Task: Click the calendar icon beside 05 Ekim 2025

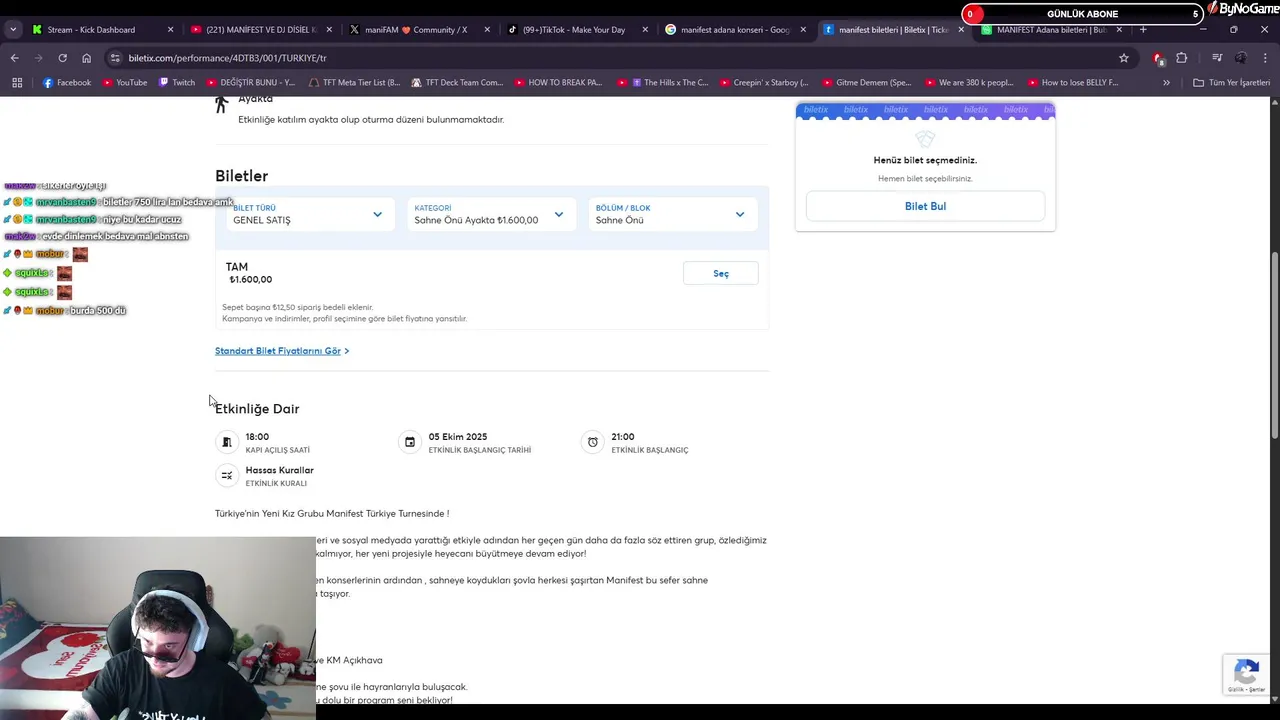Action: (x=409, y=442)
